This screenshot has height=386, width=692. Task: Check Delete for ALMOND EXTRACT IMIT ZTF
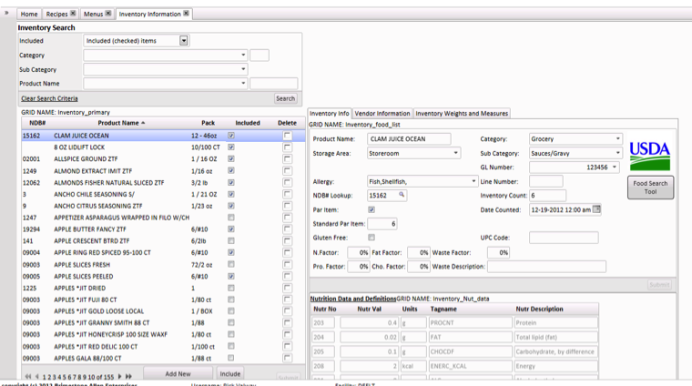287,171
